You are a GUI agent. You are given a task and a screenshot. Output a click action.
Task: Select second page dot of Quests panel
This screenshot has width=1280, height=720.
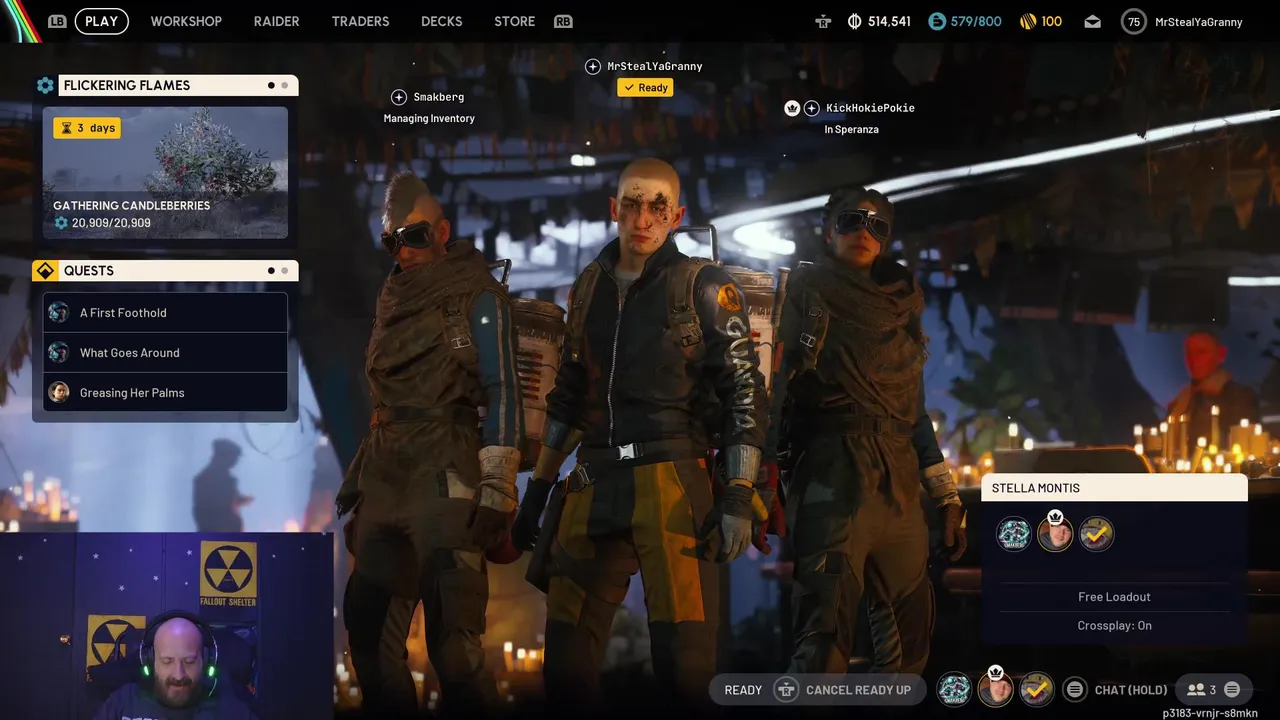[x=285, y=271]
